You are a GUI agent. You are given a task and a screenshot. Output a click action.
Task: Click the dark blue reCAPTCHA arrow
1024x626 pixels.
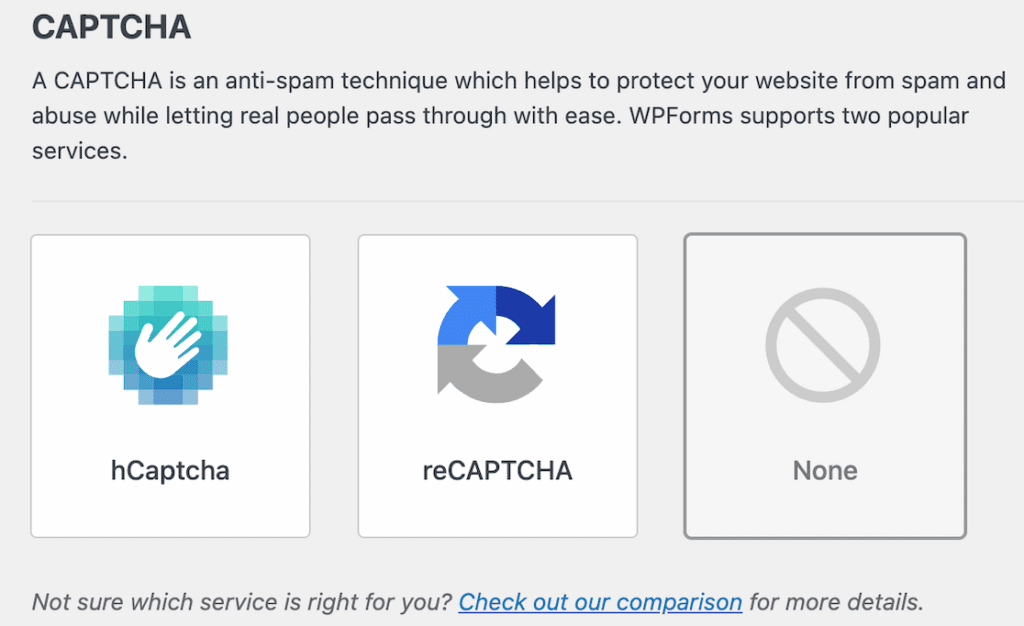pos(525,314)
